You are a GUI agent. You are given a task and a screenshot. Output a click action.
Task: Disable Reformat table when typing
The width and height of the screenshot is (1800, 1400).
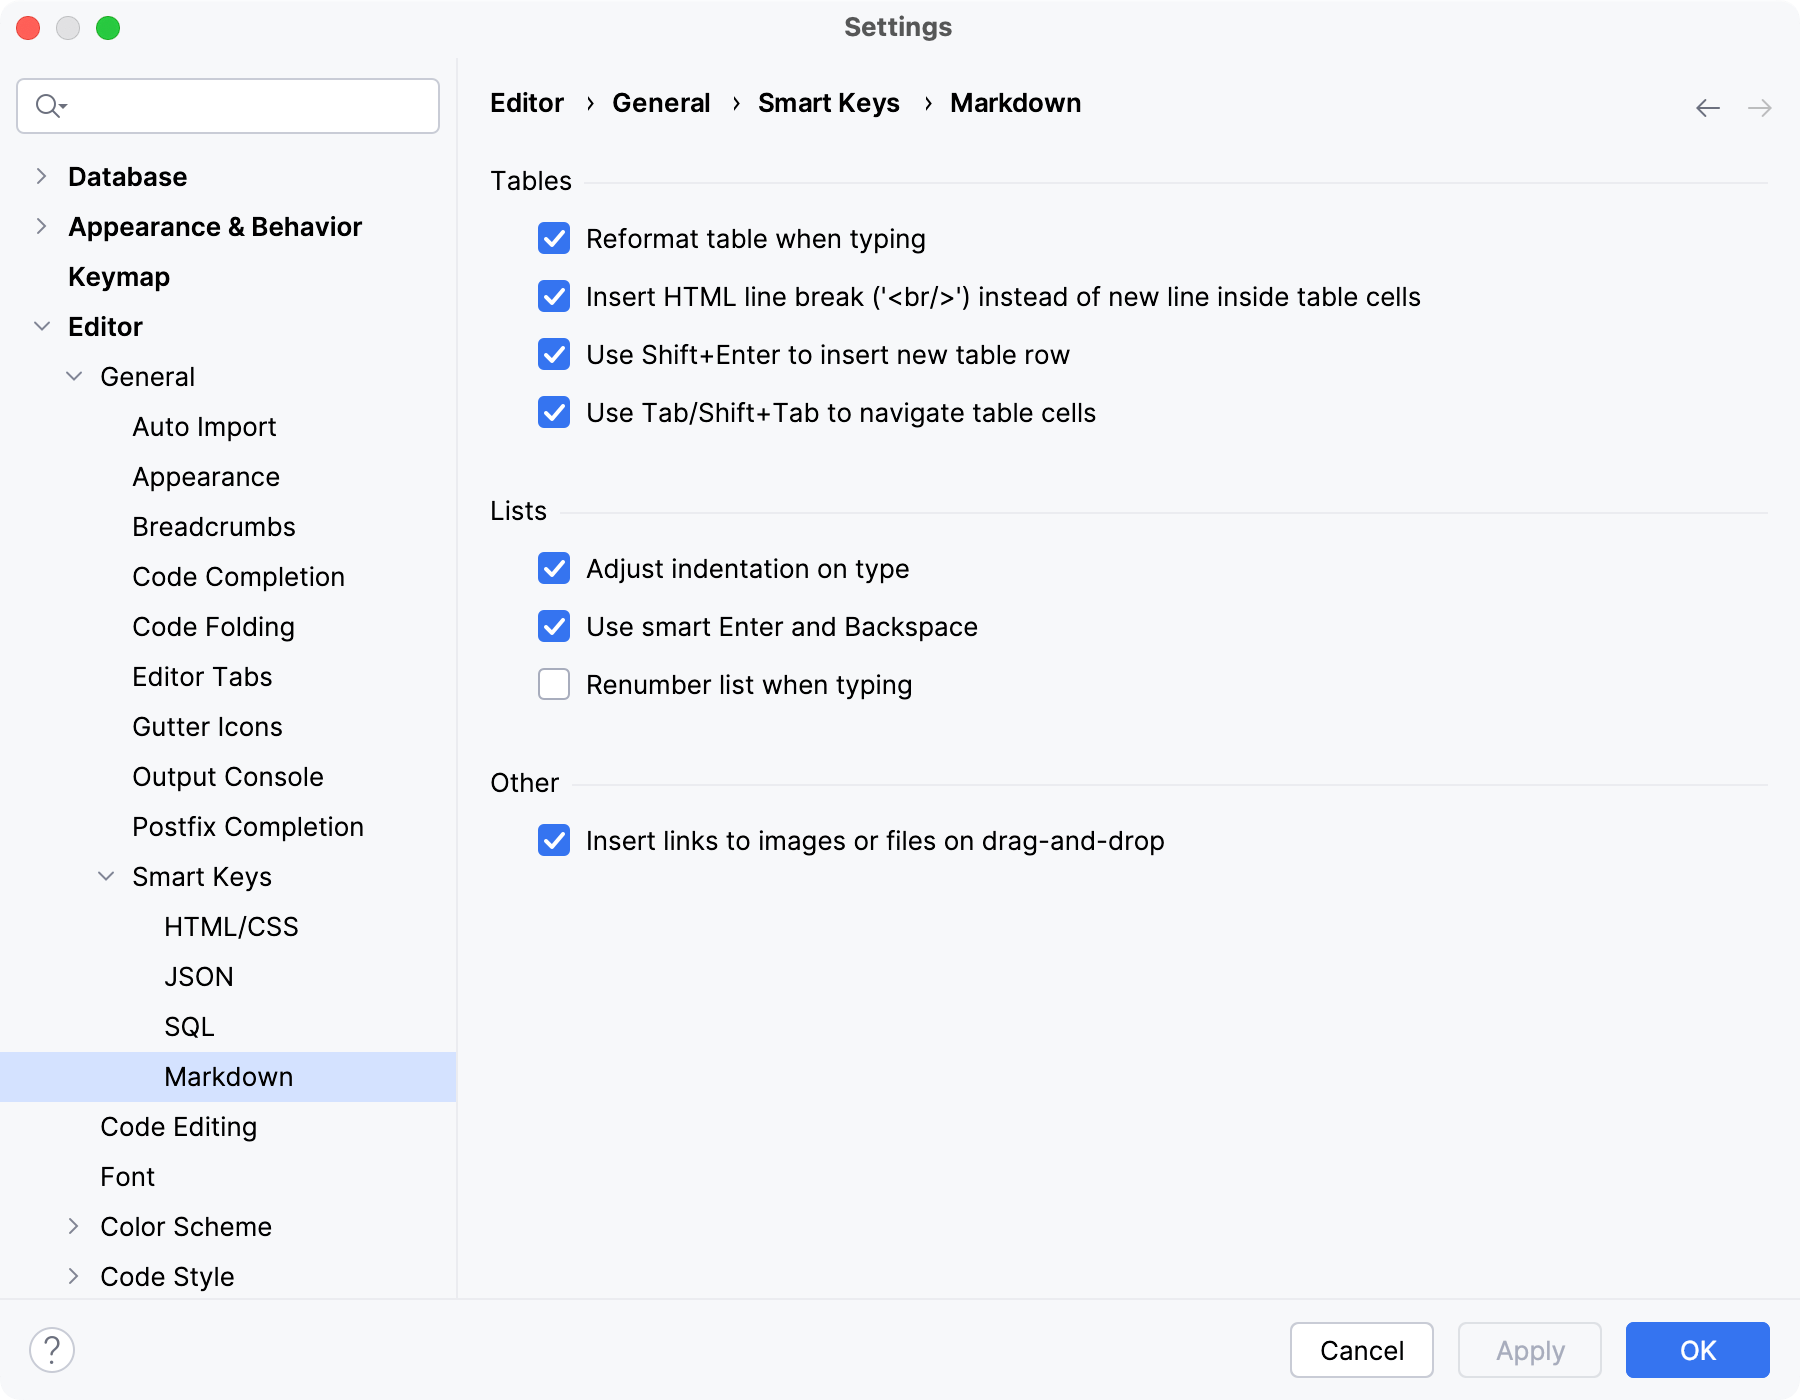[x=553, y=239]
